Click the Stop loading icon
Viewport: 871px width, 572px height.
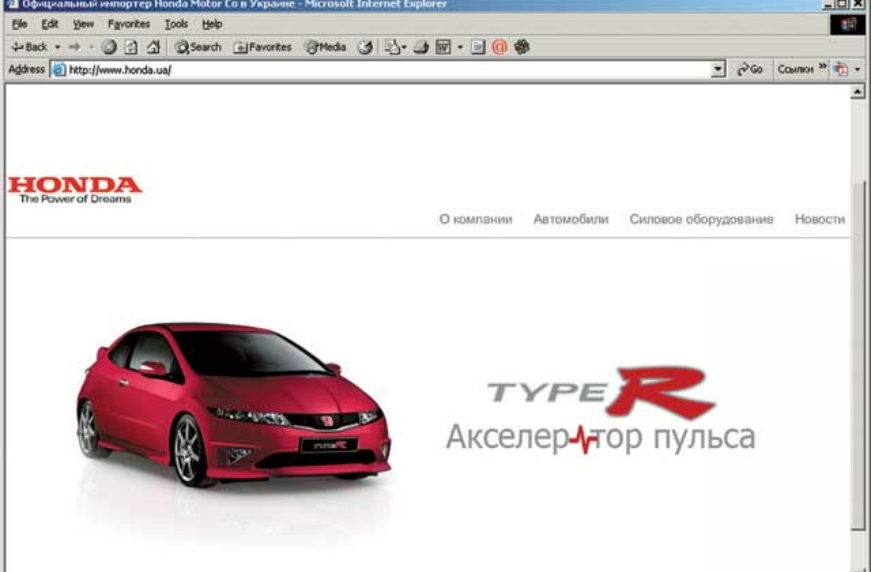click(x=109, y=47)
